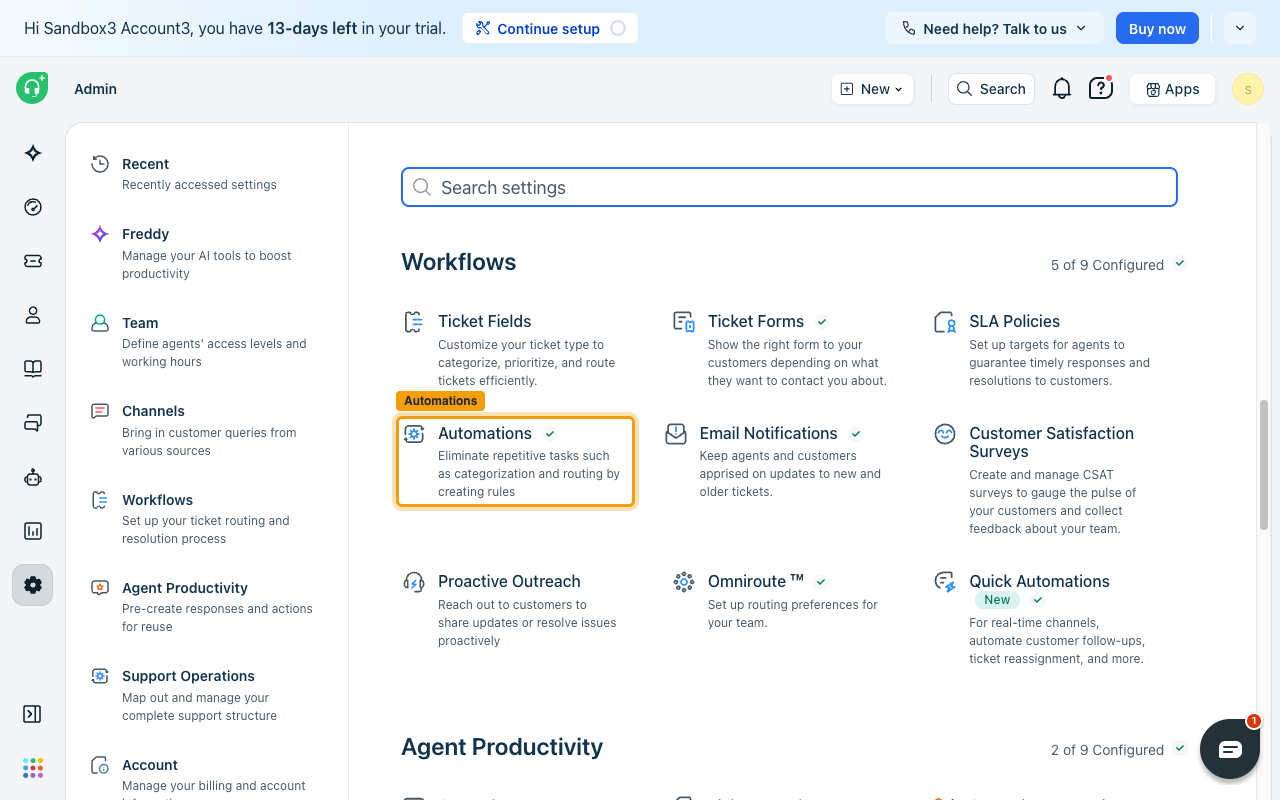The width and height of the screenshot is (1280, 800).
Task: Open the New dropdown button
Action: 872,89
